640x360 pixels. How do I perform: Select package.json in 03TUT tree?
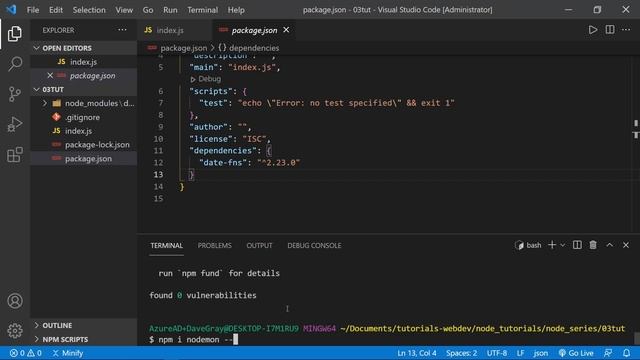[x=83, y=158]
